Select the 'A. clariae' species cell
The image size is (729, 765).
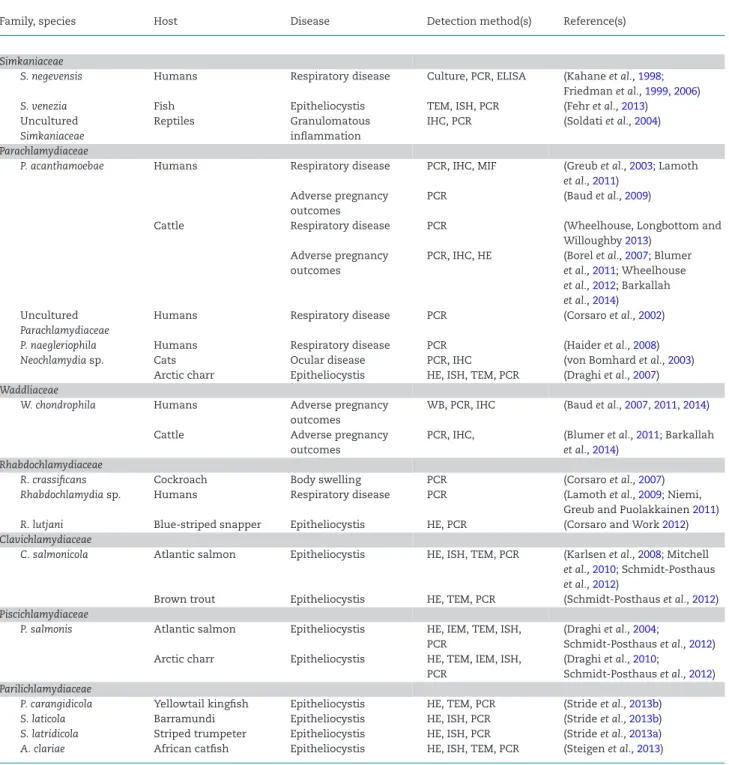point(42,749)
